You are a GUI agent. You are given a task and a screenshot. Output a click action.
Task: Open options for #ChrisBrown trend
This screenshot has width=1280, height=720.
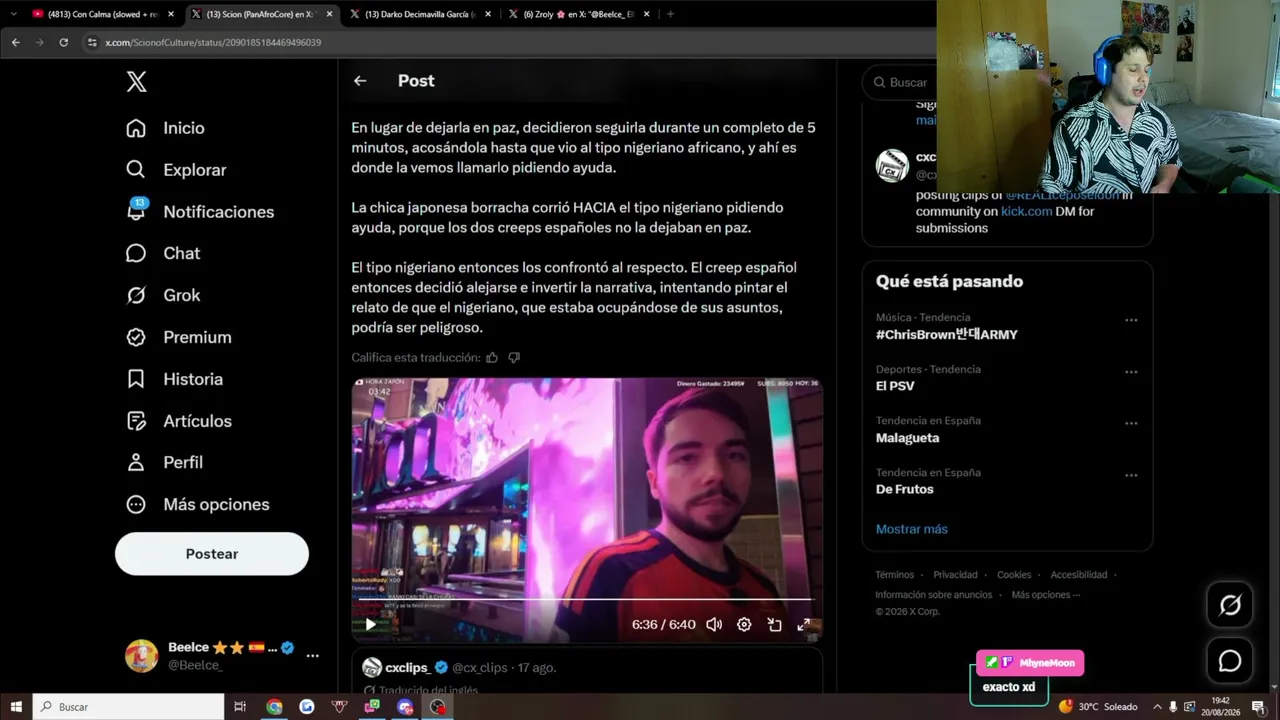pyautogui.click(x=1131, y=320)
